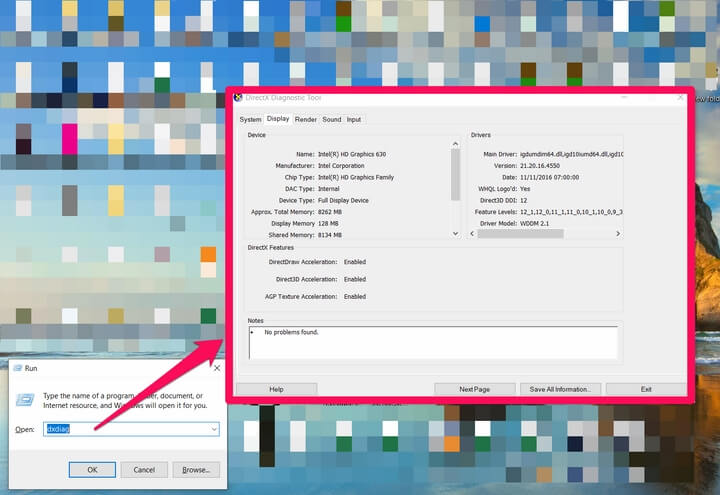Click the Run dialog title bar icon
The width and height of the screenshot is (720, 495).
tap(18, 368)
